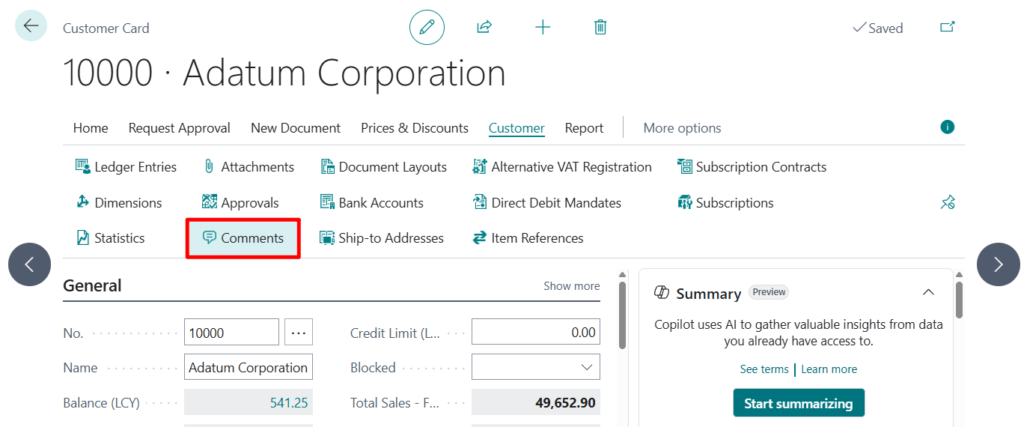Click the Share icon in header
Viewport: 1024px width, 427px height.
[484, 27]
